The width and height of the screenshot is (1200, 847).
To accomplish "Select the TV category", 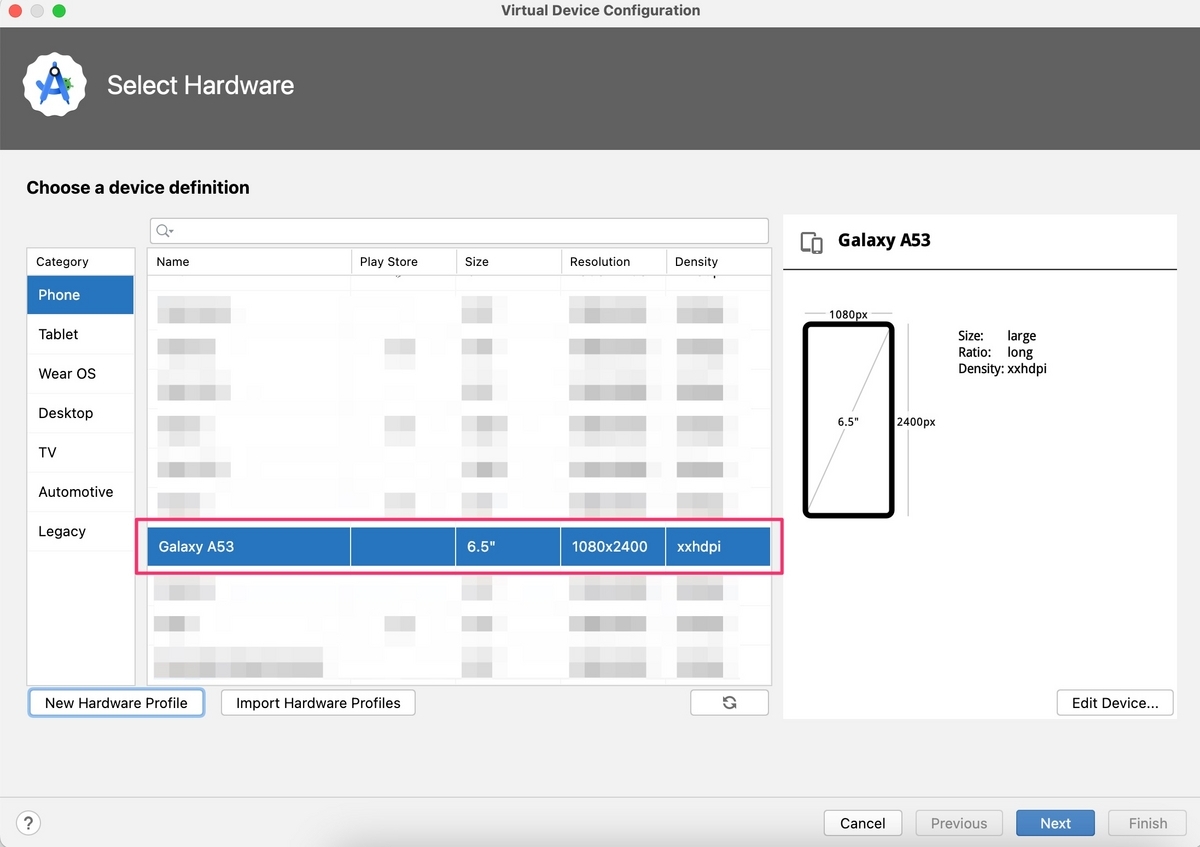I will (x=81, y=452).
